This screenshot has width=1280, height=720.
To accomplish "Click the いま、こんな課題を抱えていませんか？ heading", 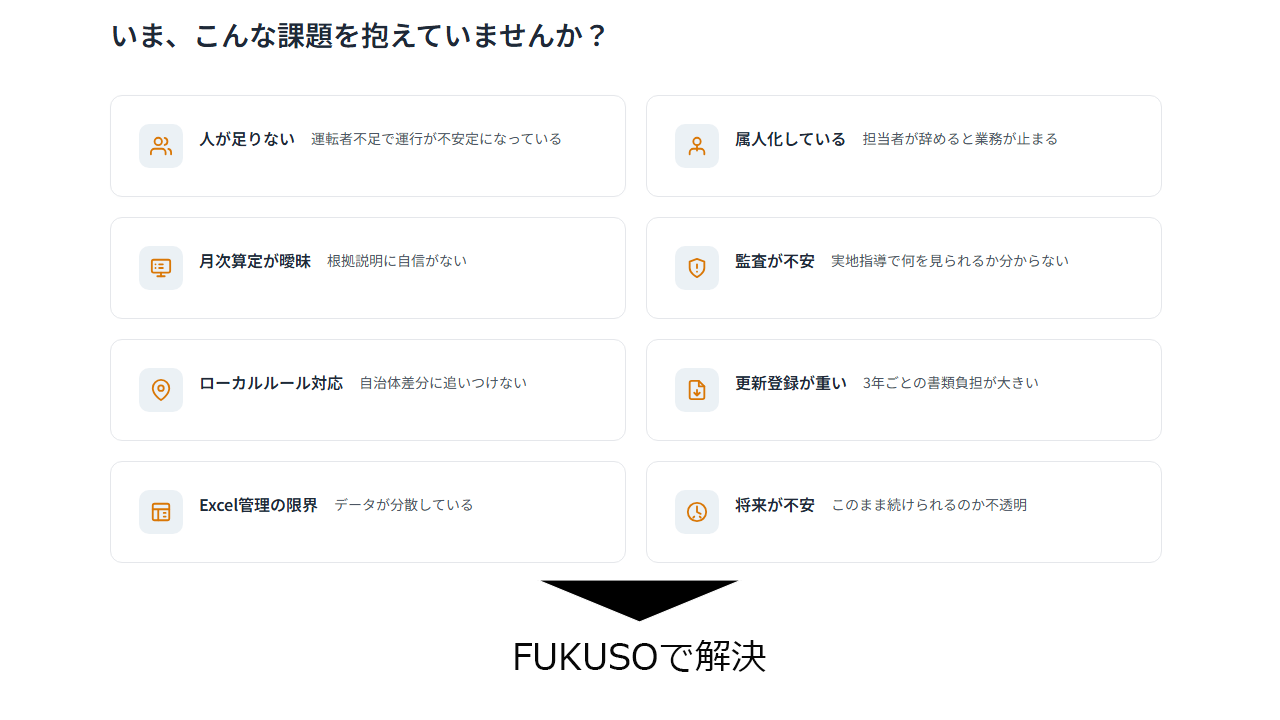I will tap(359, 35).
